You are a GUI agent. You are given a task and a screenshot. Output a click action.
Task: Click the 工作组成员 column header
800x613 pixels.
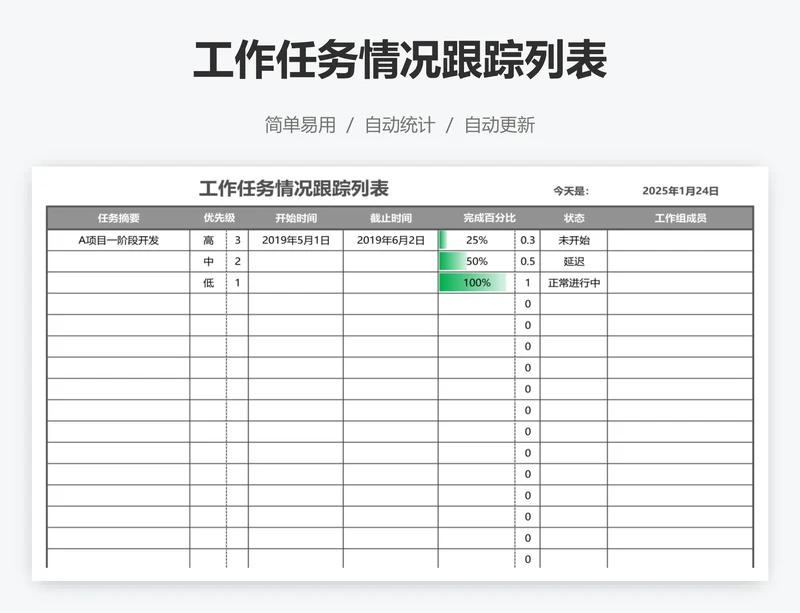coord(680,218)
